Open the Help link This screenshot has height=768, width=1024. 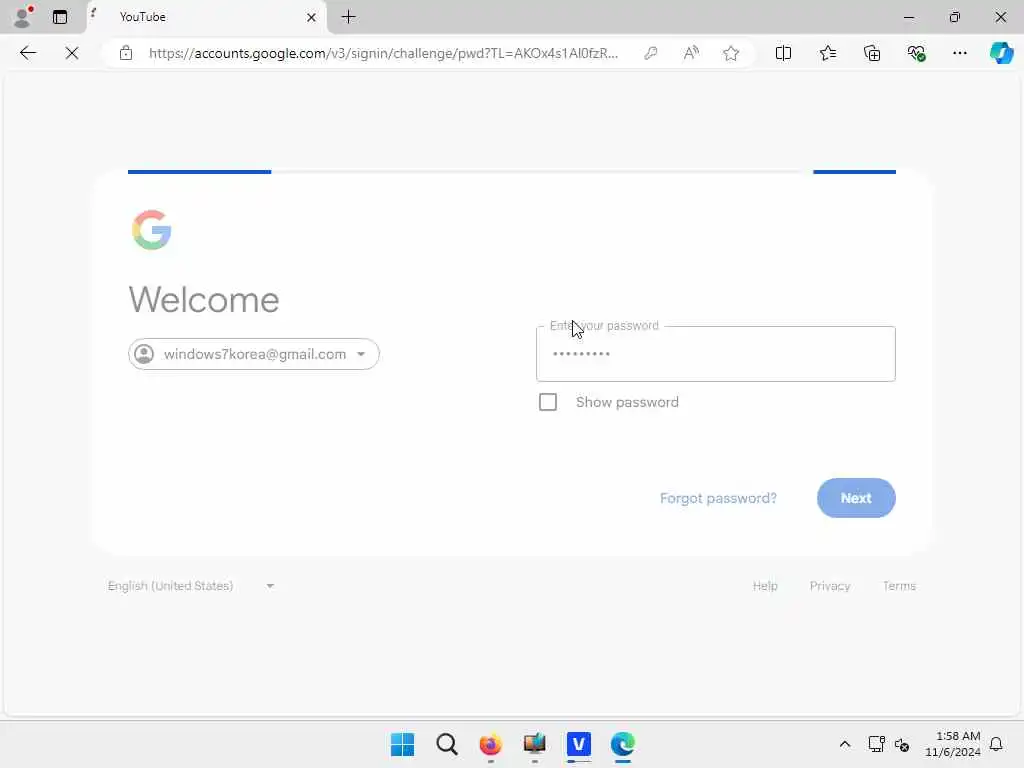tap(765, 586)
